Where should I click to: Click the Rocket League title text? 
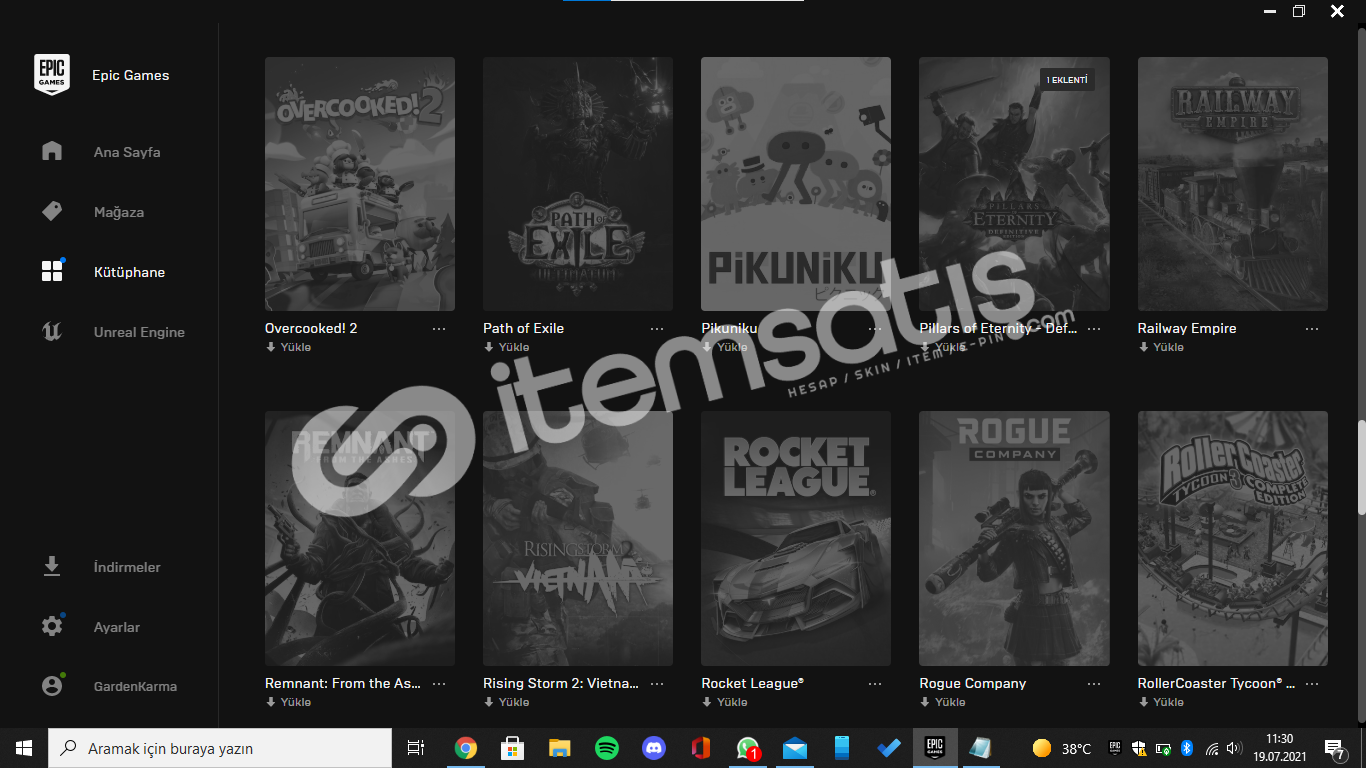point(752,683)
